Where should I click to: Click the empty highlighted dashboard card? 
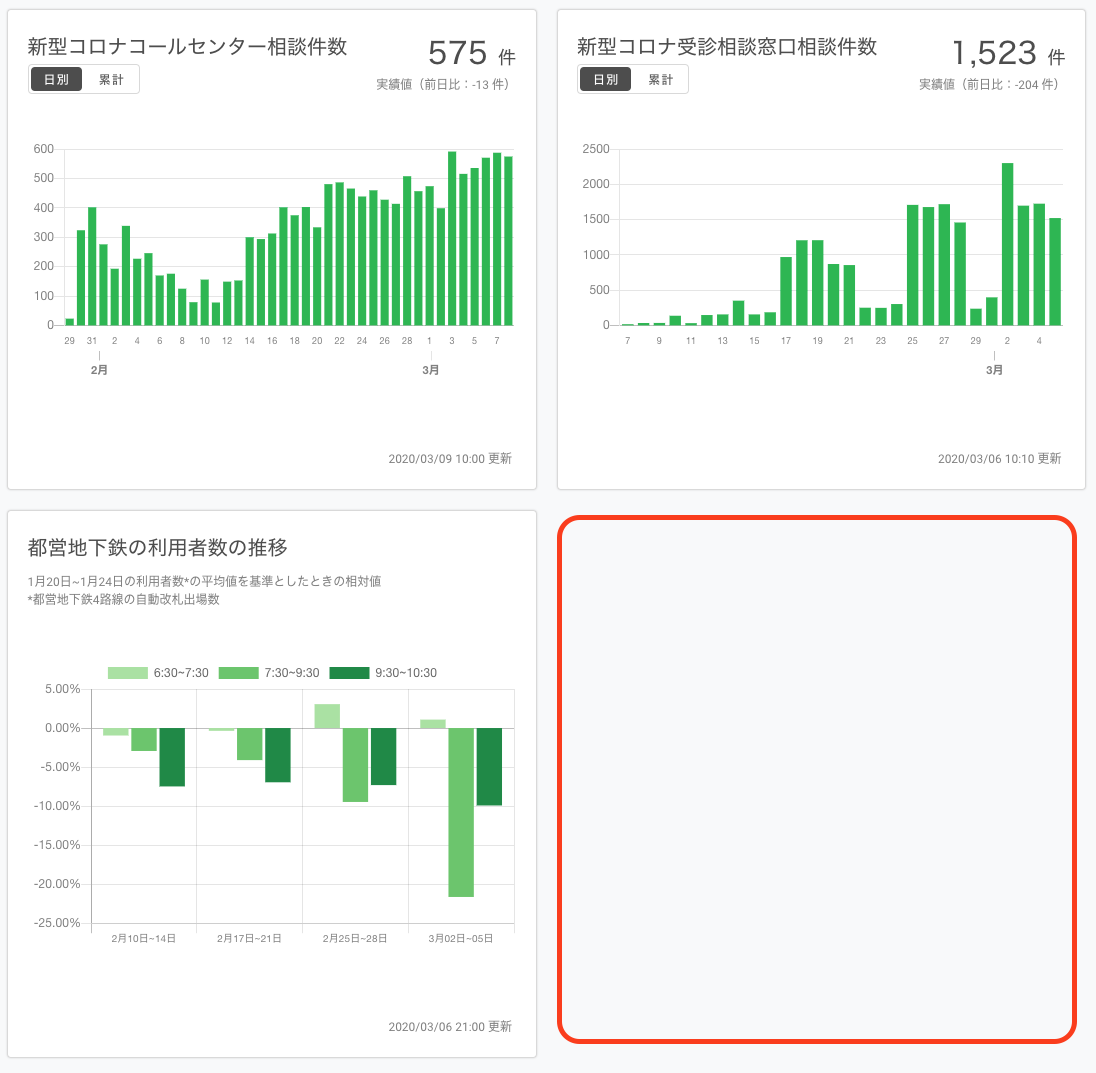tap(817, 780)
